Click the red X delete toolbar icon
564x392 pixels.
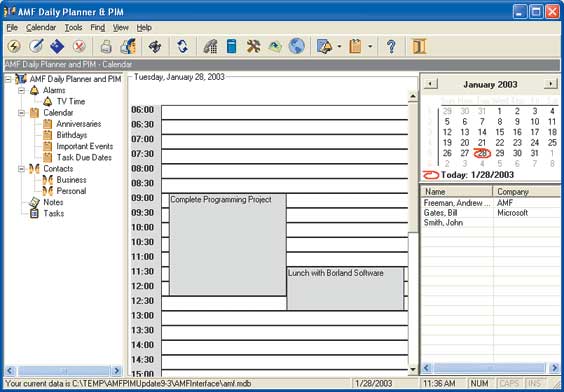click(79, 46)
